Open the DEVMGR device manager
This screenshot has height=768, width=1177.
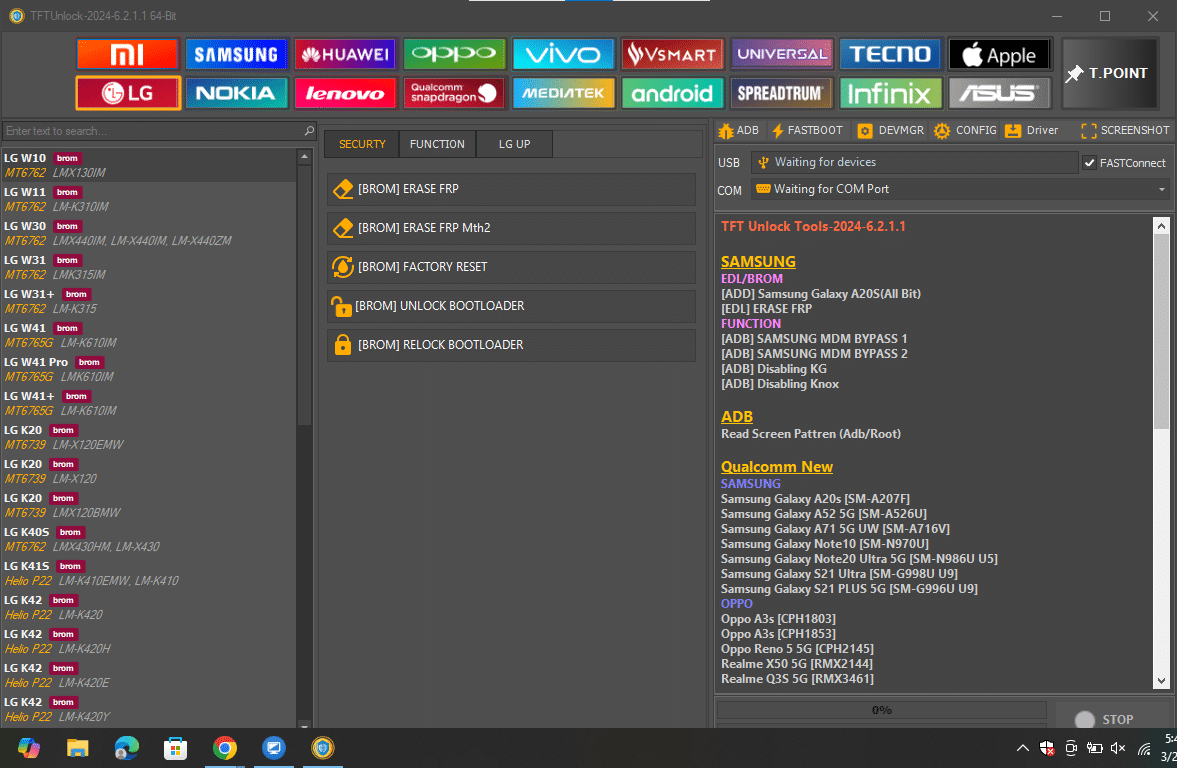(x=889, y=130)
